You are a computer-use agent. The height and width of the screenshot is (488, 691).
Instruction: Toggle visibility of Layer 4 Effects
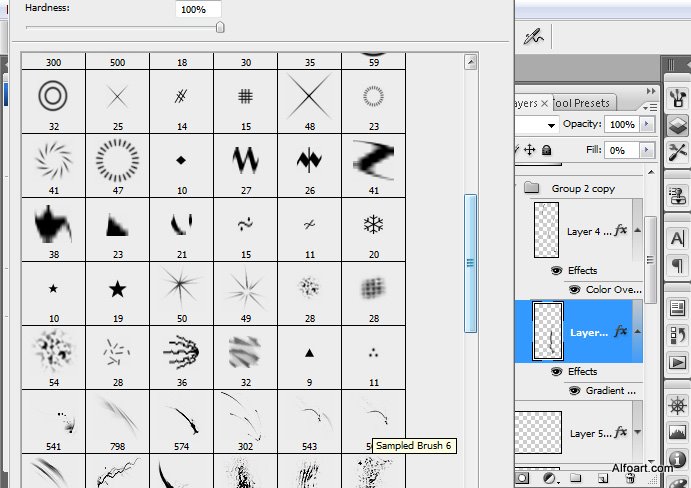coord(557,270)
